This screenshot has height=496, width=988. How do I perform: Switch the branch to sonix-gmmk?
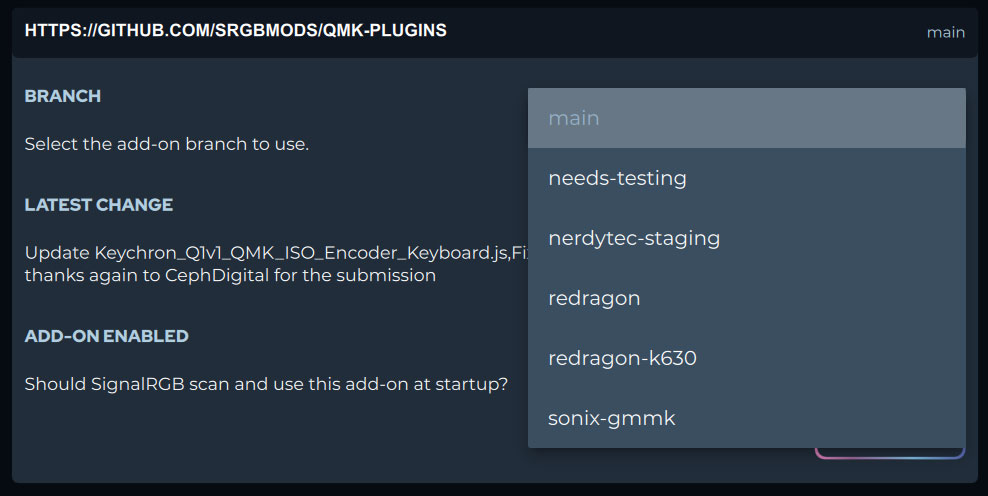[611, 418]
